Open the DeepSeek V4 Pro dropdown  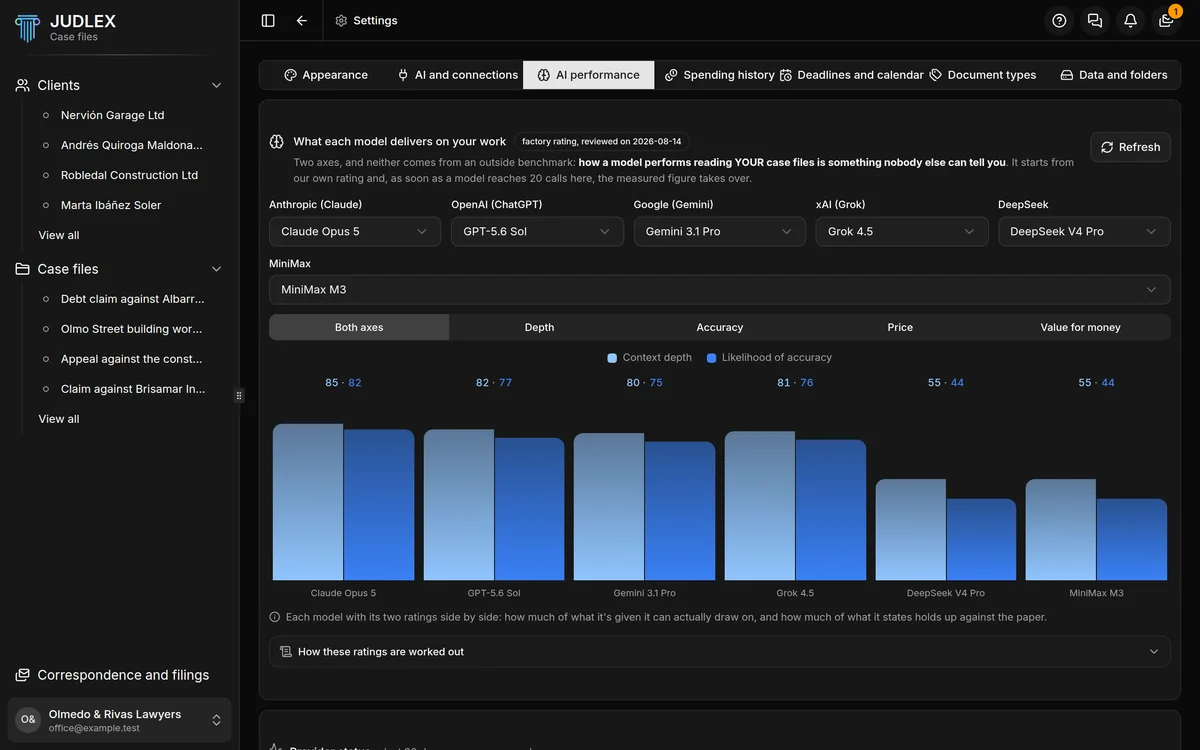(1084, 231)
